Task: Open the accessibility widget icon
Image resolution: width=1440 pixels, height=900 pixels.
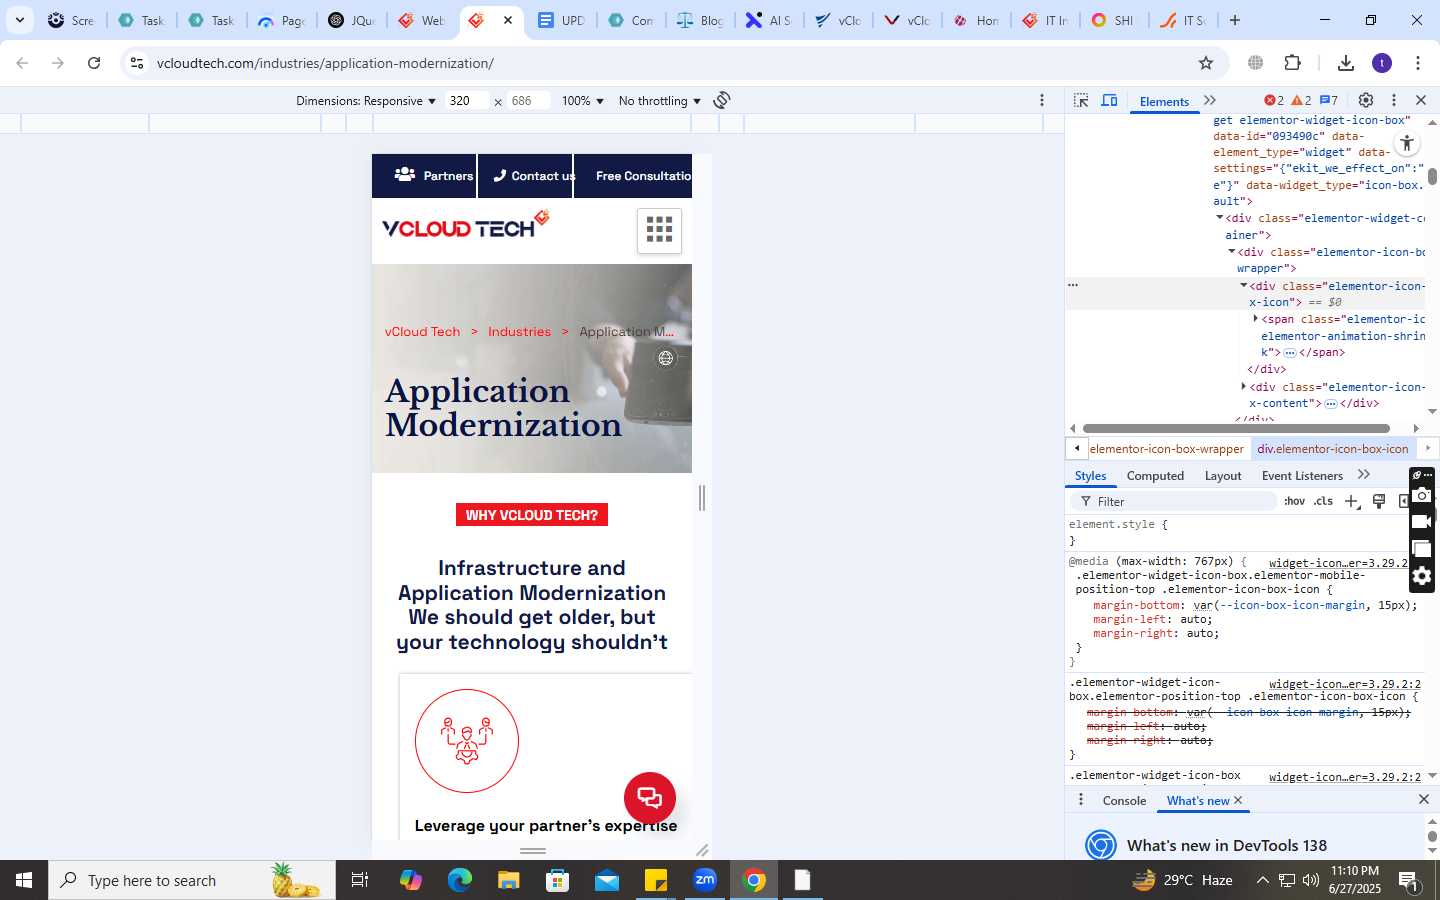Action: (x=1407, y=143)
